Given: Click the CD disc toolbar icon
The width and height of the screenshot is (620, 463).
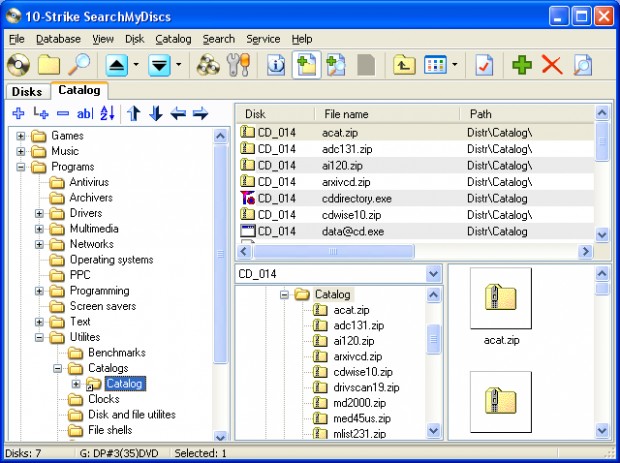Looking at the screenshot, I should click(18, 65).
